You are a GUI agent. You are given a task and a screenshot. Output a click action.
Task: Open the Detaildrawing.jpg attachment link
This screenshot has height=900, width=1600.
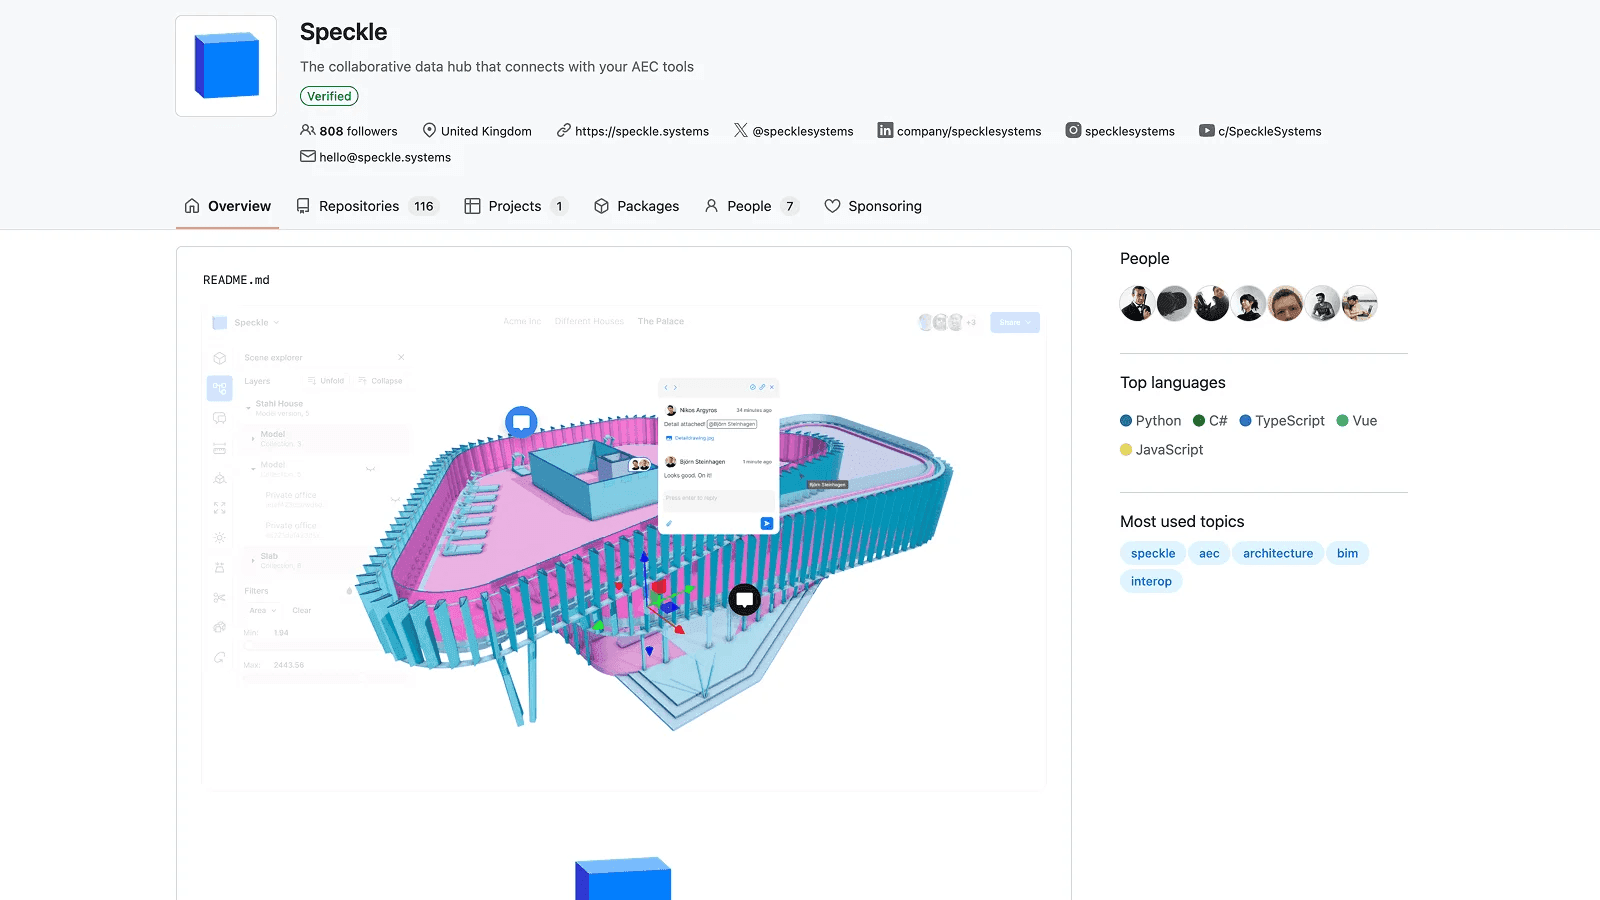coord(694,438)
